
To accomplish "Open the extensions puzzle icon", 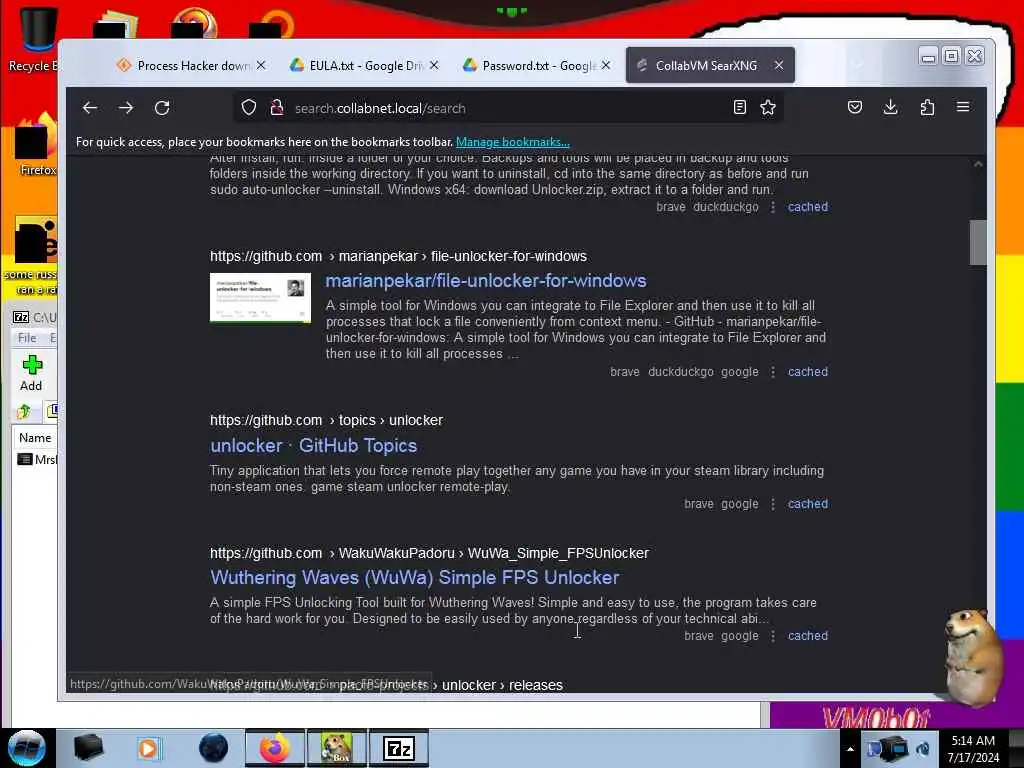I will (x=927, y=107).
